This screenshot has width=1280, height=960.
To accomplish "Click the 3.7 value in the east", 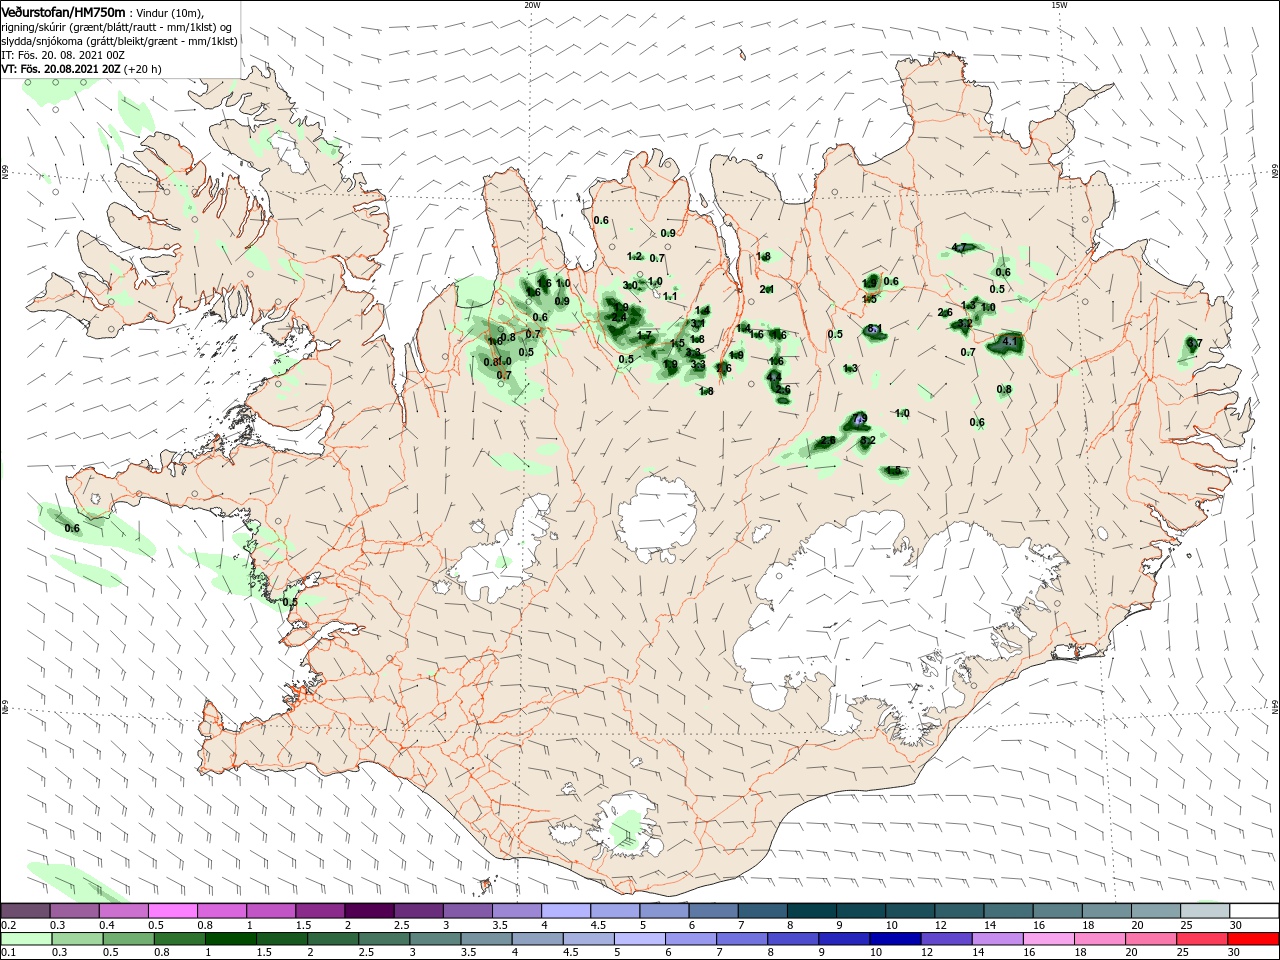I will point(1194,343).
